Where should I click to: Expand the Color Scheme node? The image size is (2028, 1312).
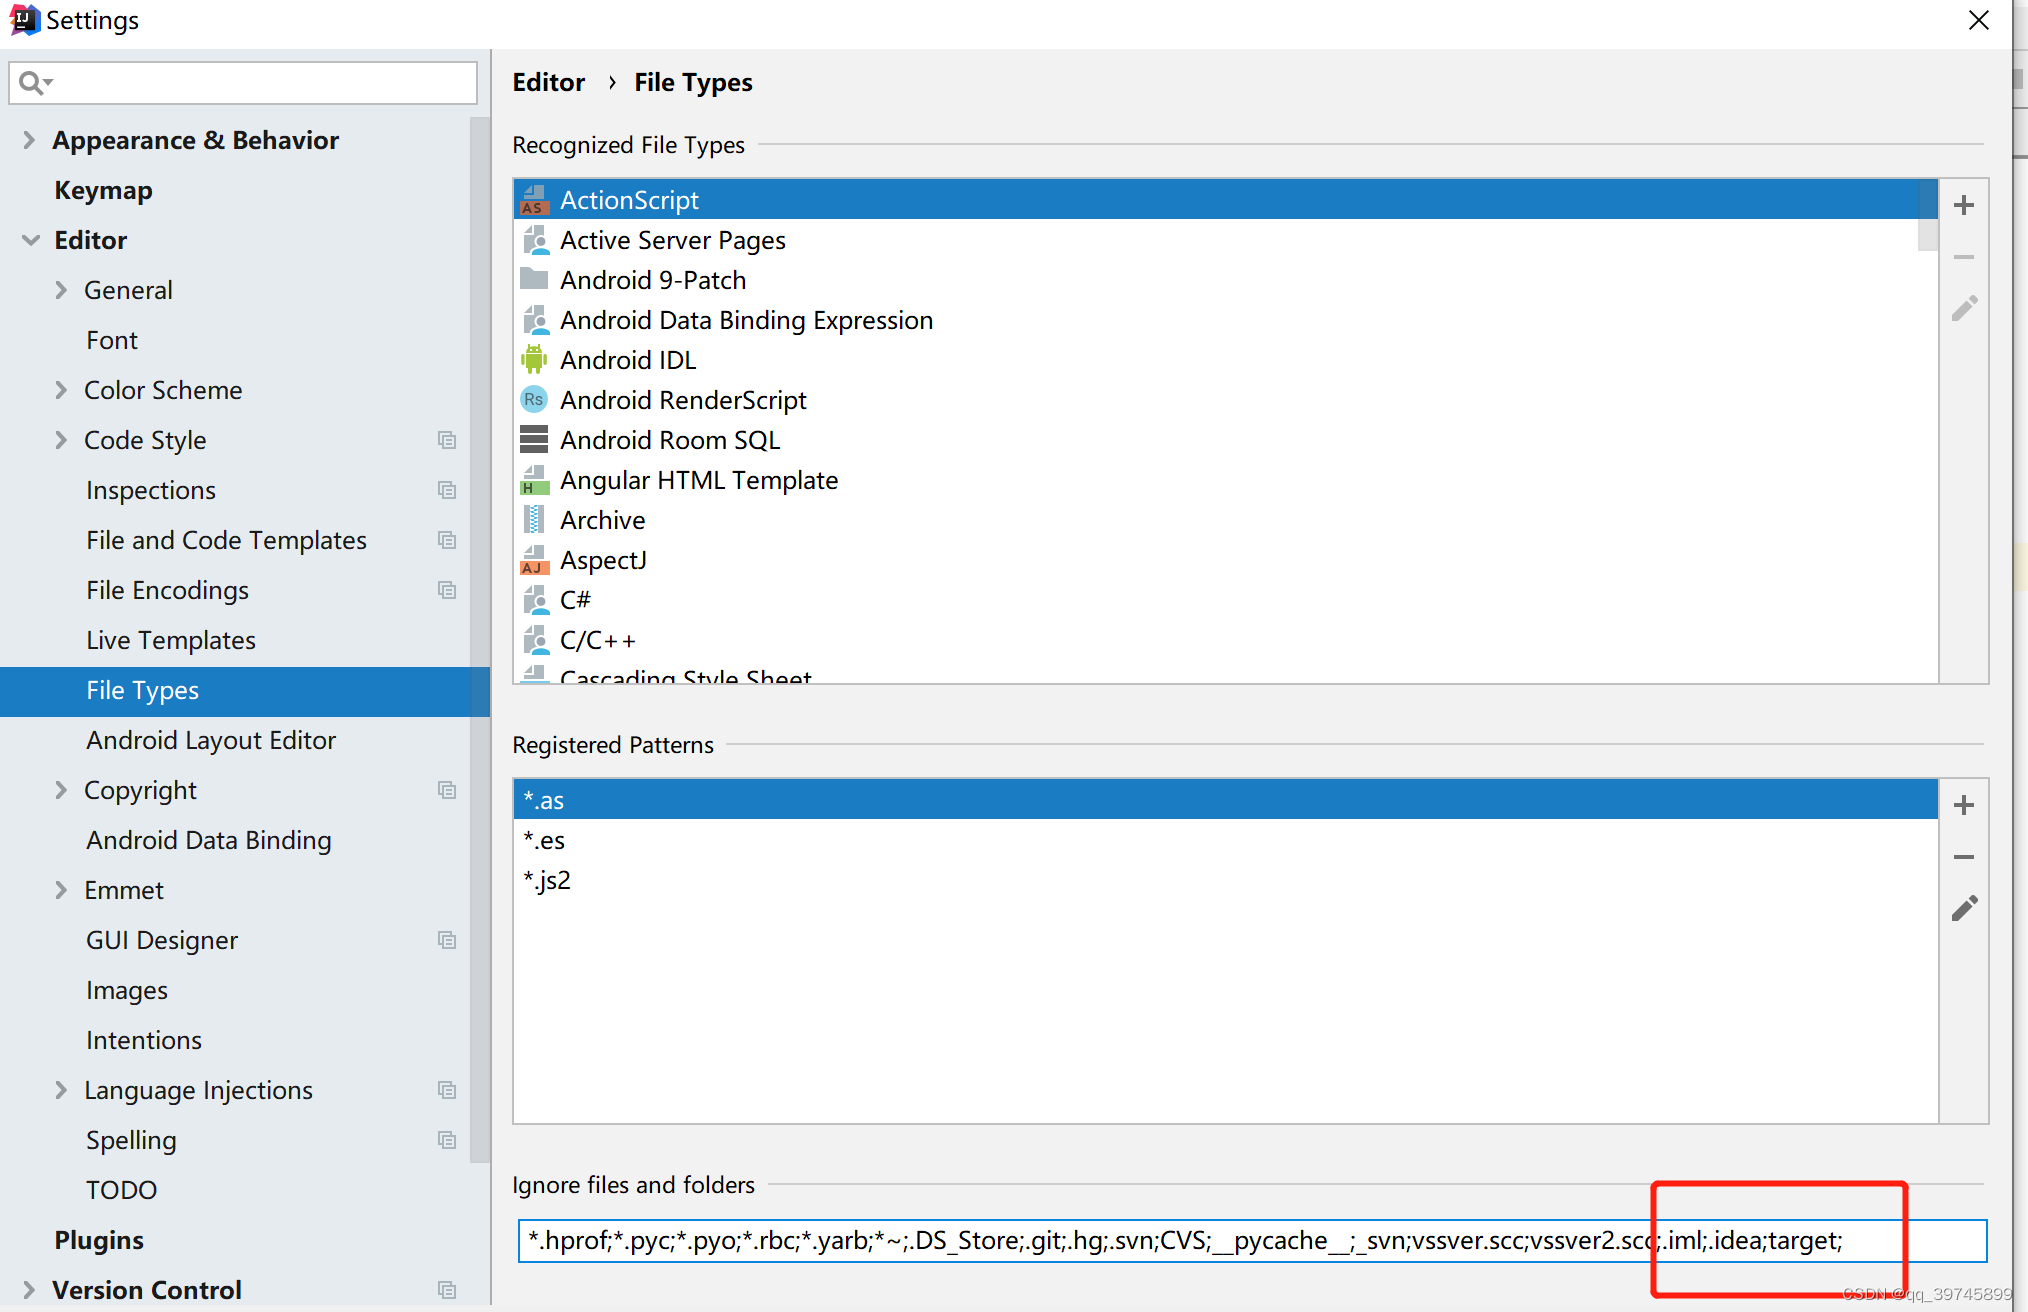pyautogui.click(x=61, y=390)
